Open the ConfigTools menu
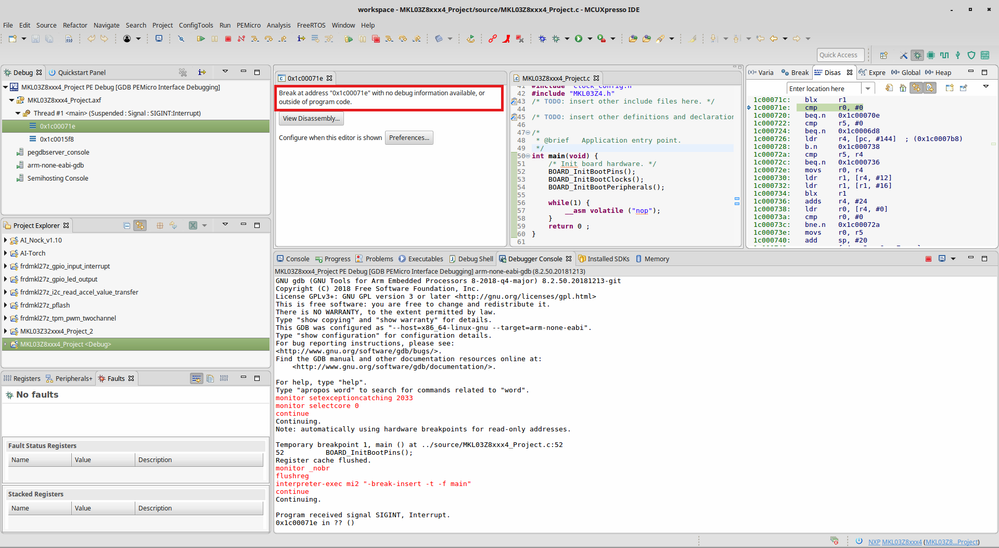Image resolution: width=999 pixels, height=548 pixels. (x=196, y=25)
